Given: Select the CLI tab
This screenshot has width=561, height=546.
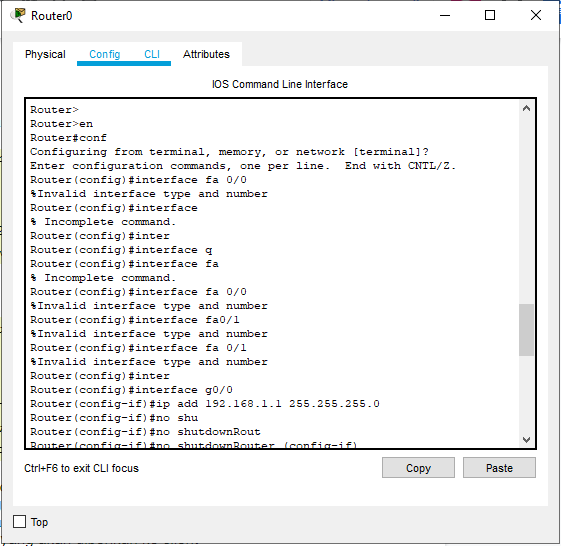Looking at the screenshot, I should [152, 54].
